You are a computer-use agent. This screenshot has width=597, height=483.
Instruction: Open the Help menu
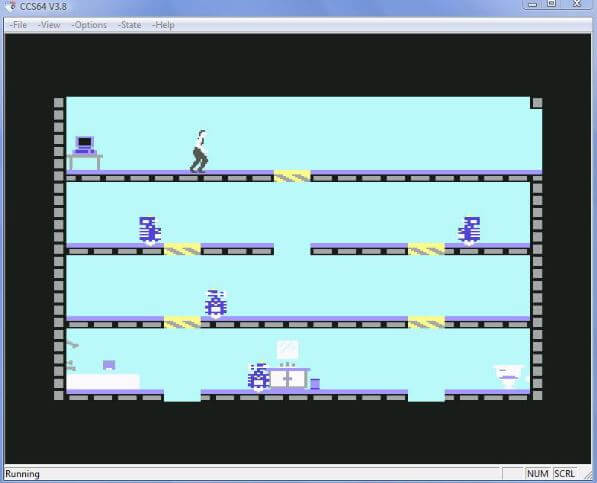click(x=163, y=25)
